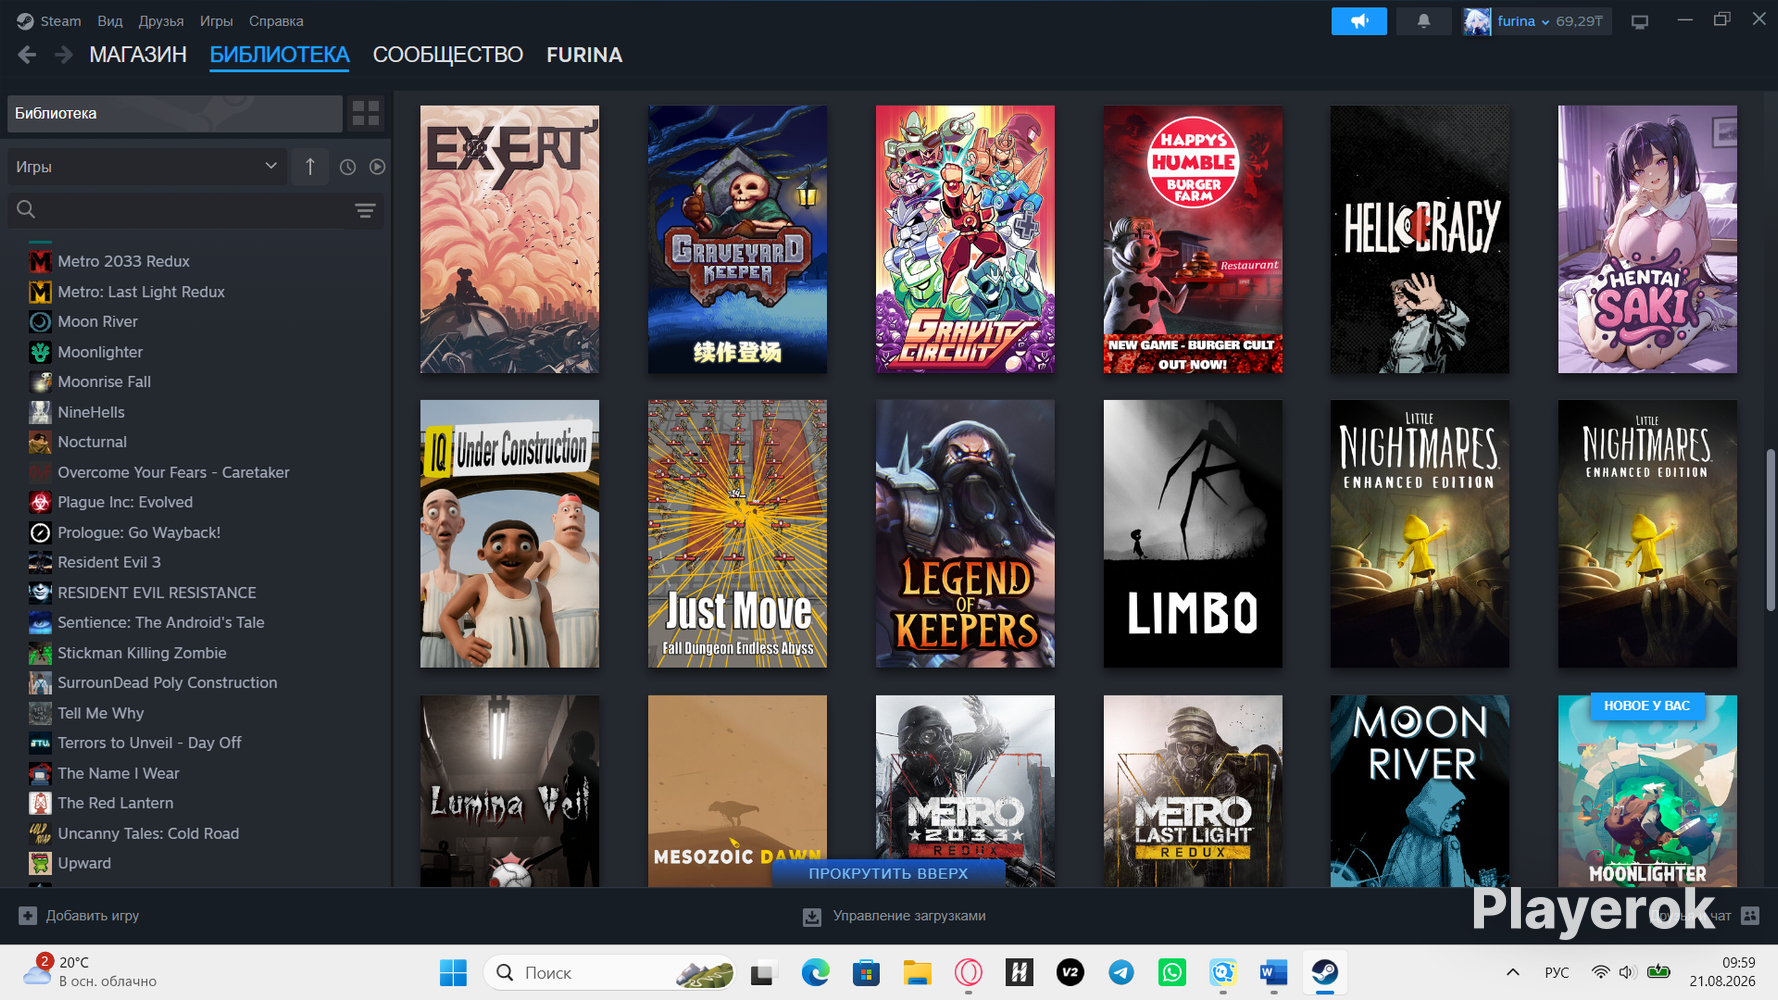Switch to Big Picture mode icon

point(1640,21)
